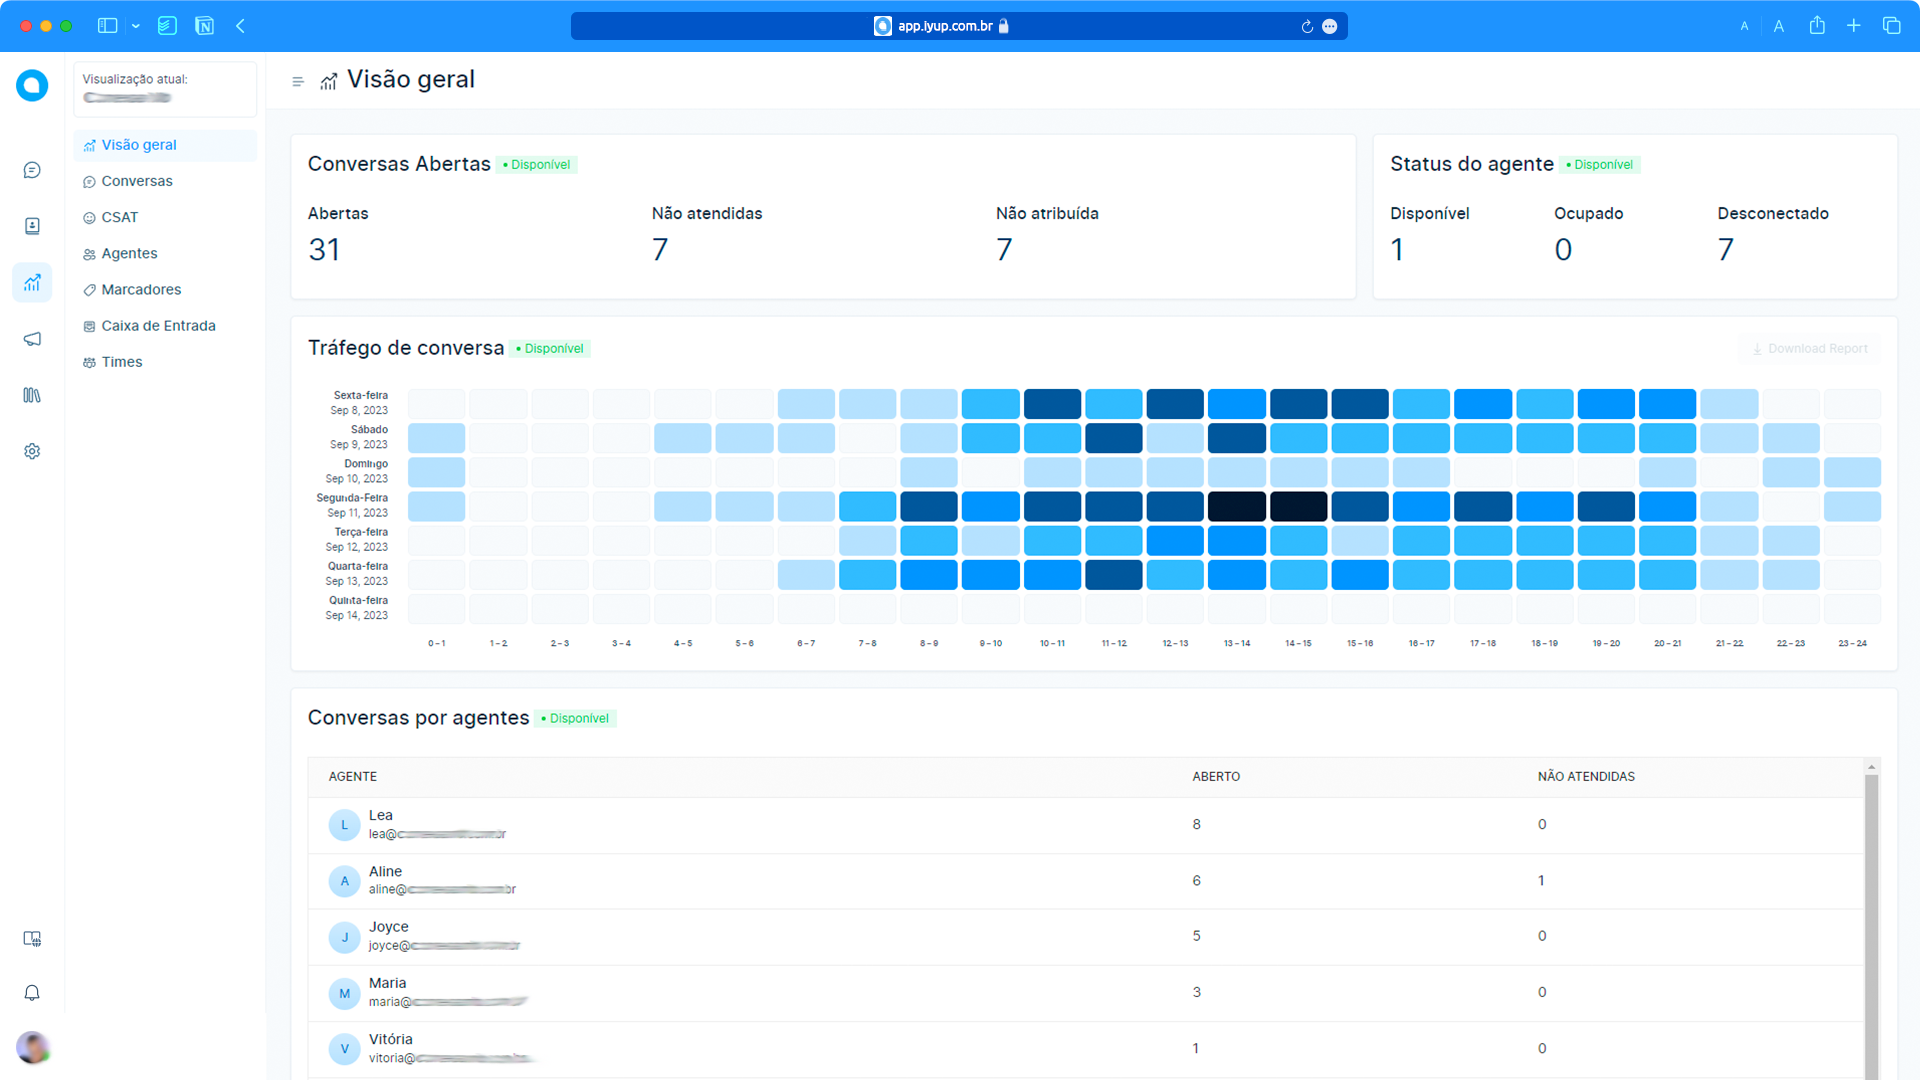Expand the sidebar options dropdown chevron
The image size is (1920, 1080).
pyautogui.click(x=136, y=26)
